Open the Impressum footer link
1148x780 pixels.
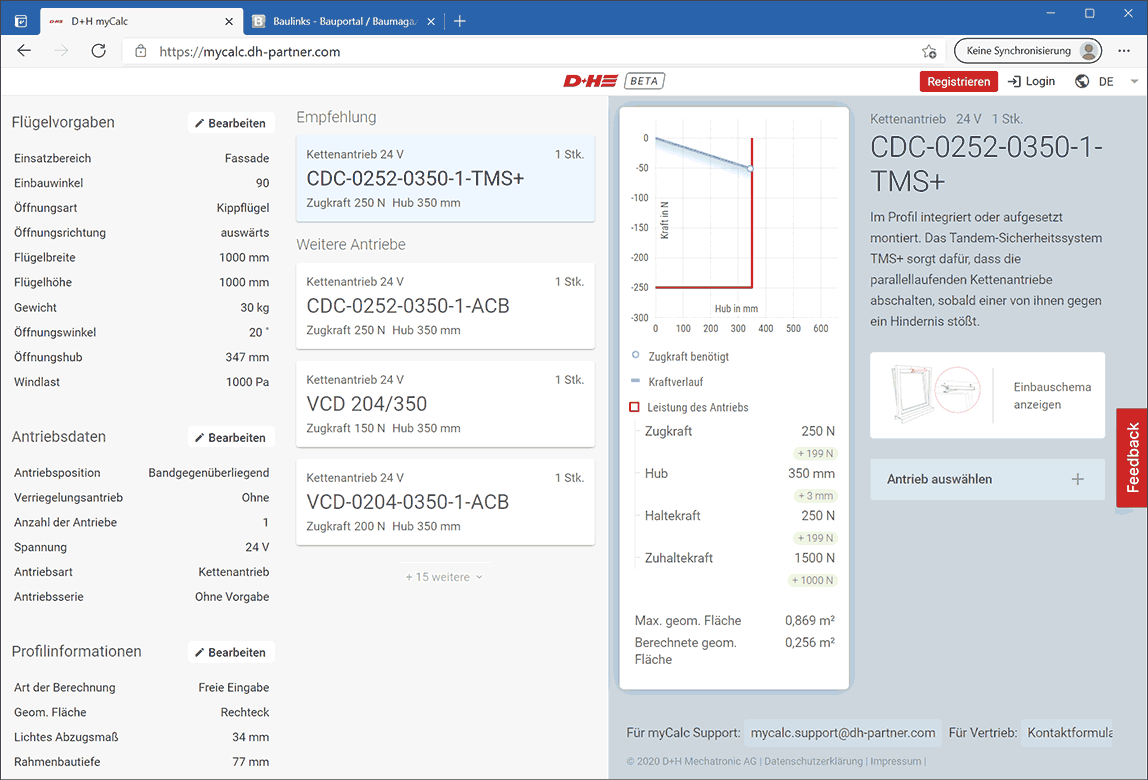[x=895, y=761]
